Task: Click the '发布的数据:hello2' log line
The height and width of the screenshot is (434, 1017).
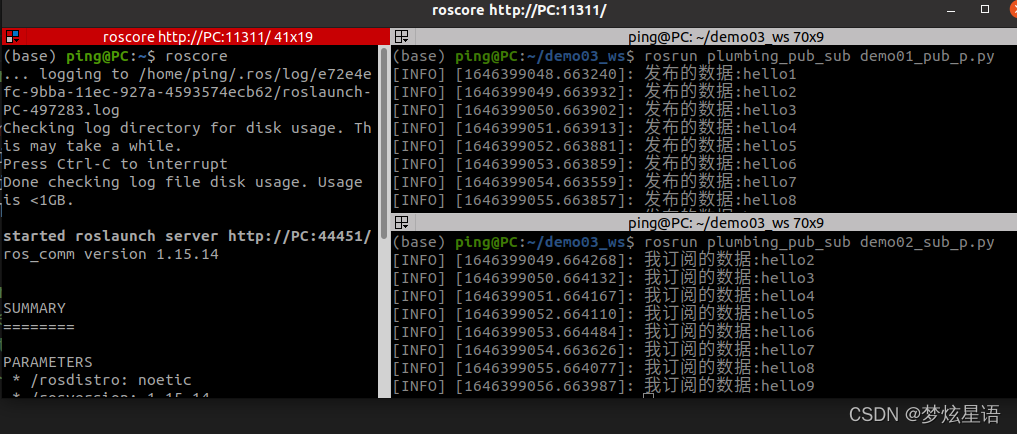Action: [595, 92]
